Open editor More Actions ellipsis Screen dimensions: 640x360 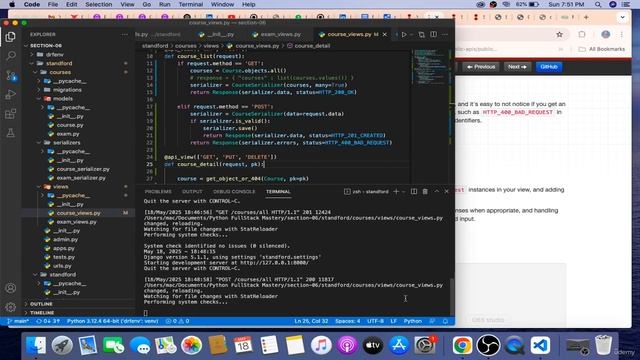445,35
